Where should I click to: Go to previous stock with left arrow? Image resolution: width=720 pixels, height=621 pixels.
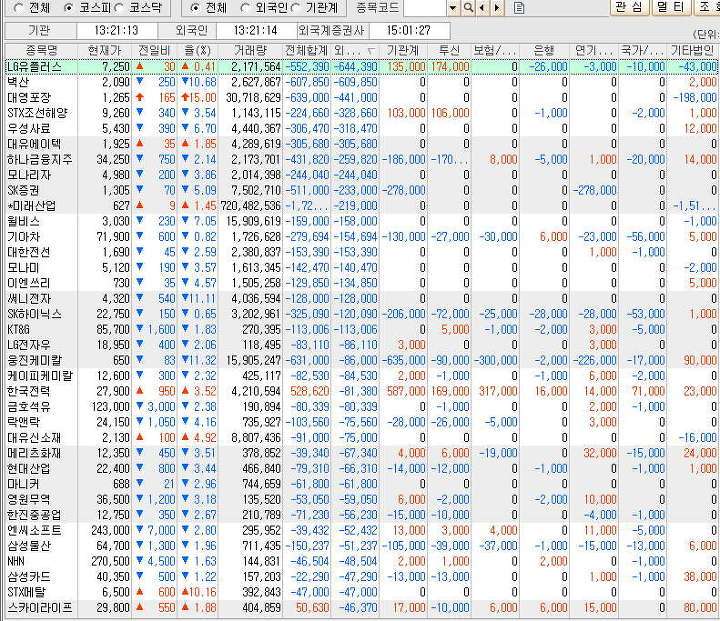482,8
